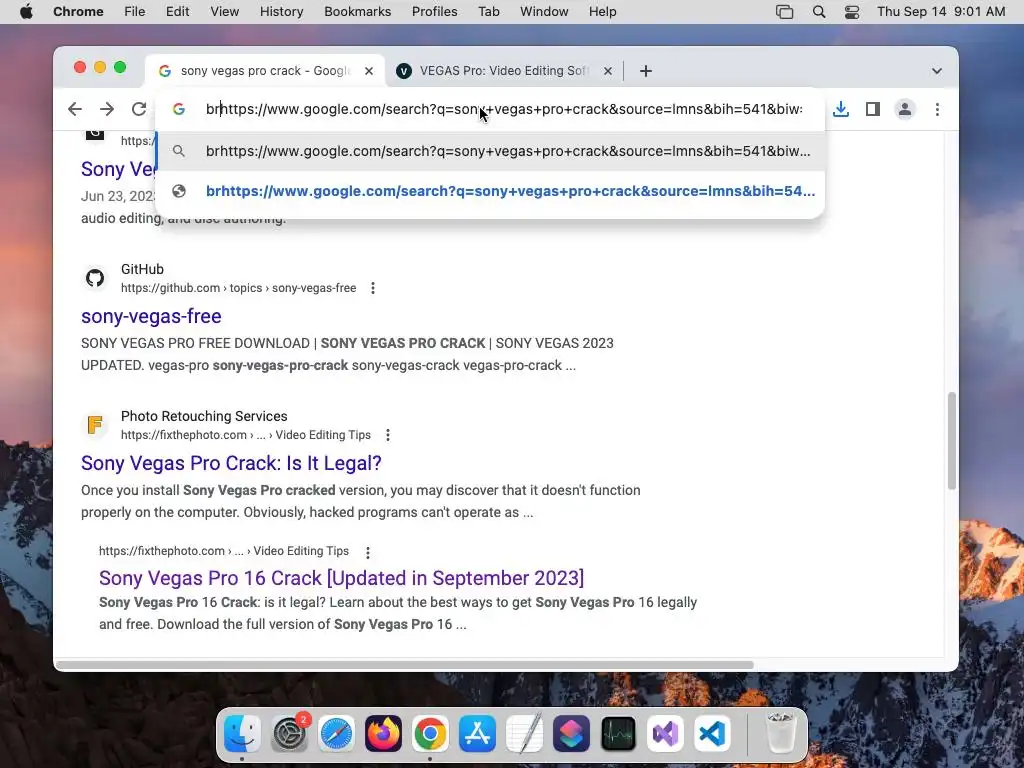The height and width of the screenshot is (768, 1024).
Task: Click the fixthephoto F favicon
Action: [x=95, y=425]
